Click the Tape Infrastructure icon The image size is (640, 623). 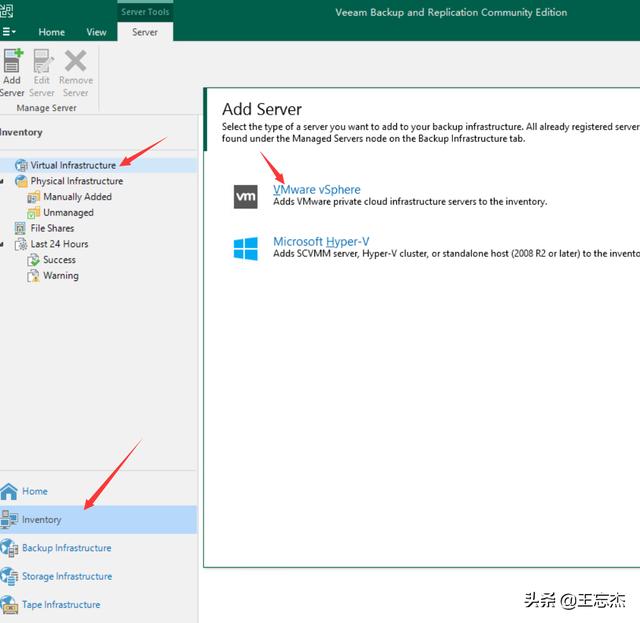[x=9, y=605]
